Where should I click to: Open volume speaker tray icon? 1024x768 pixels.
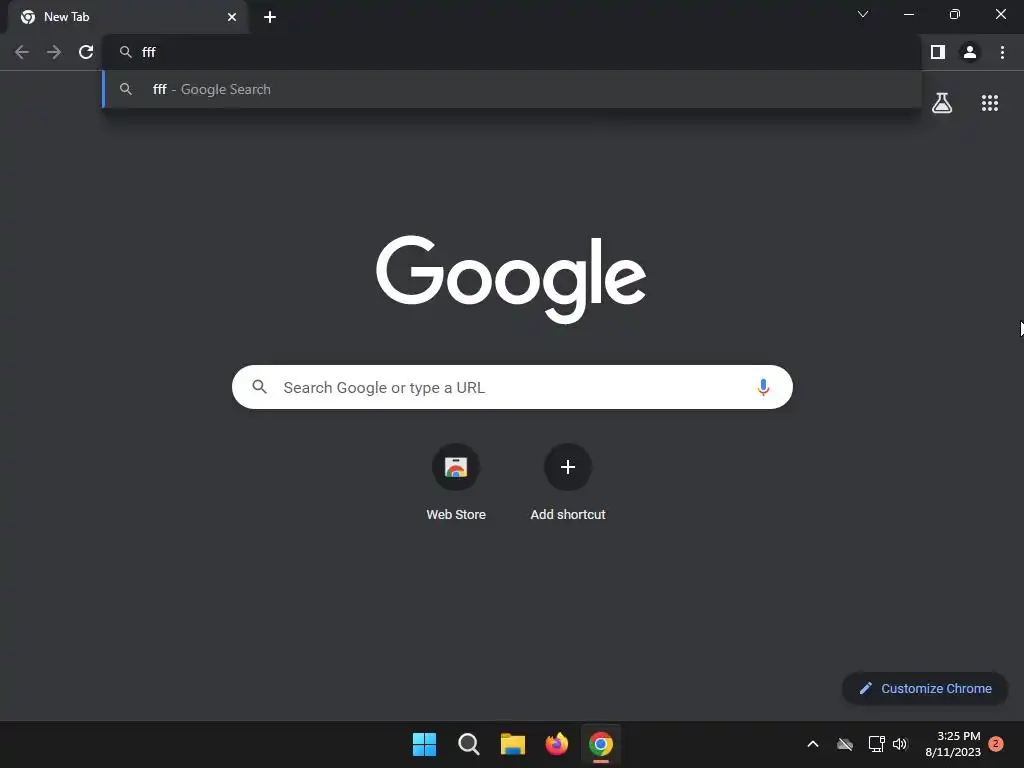pos(900,744)
